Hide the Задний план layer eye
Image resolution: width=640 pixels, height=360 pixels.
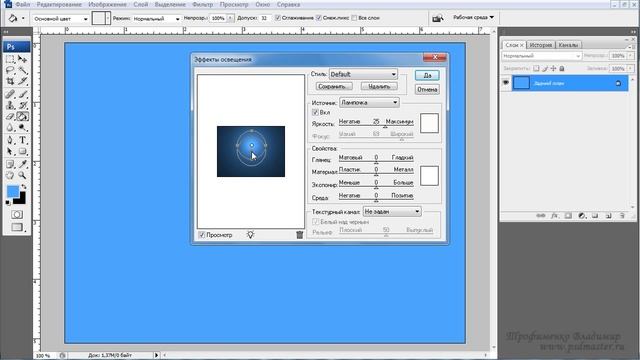coord(506,83)
